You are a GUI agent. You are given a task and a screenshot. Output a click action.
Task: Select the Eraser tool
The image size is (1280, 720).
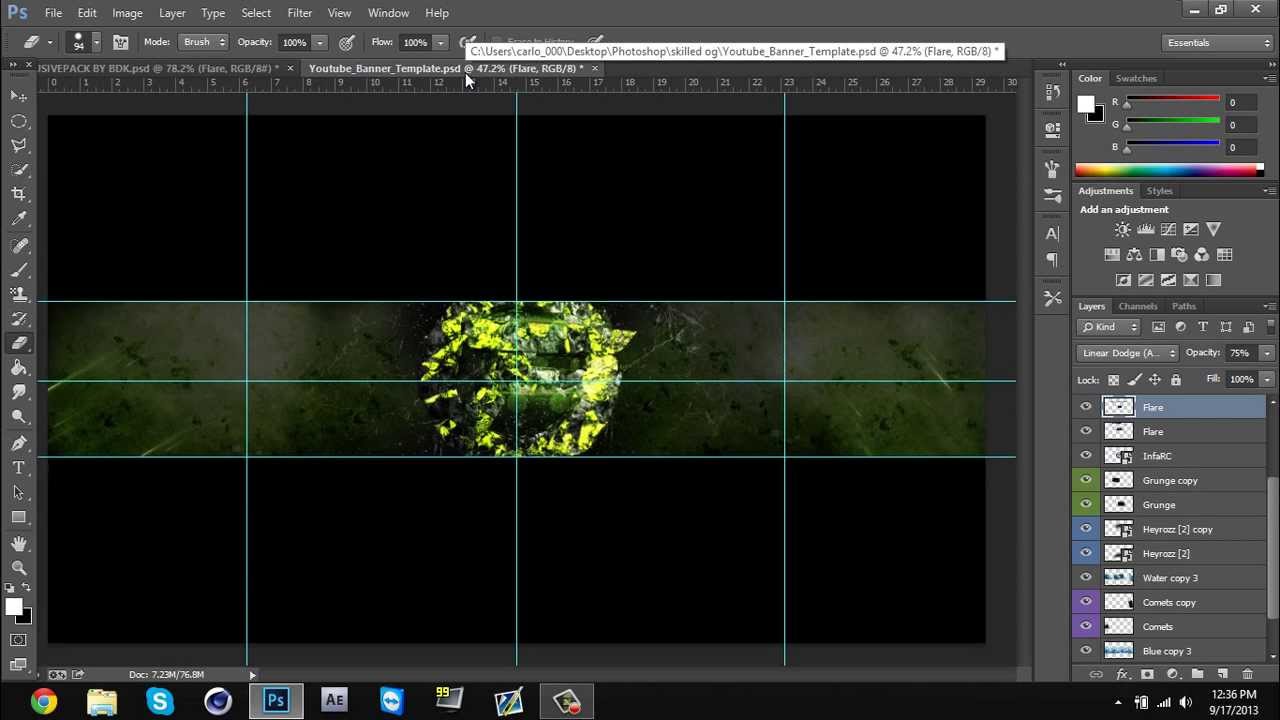[19, 343]
